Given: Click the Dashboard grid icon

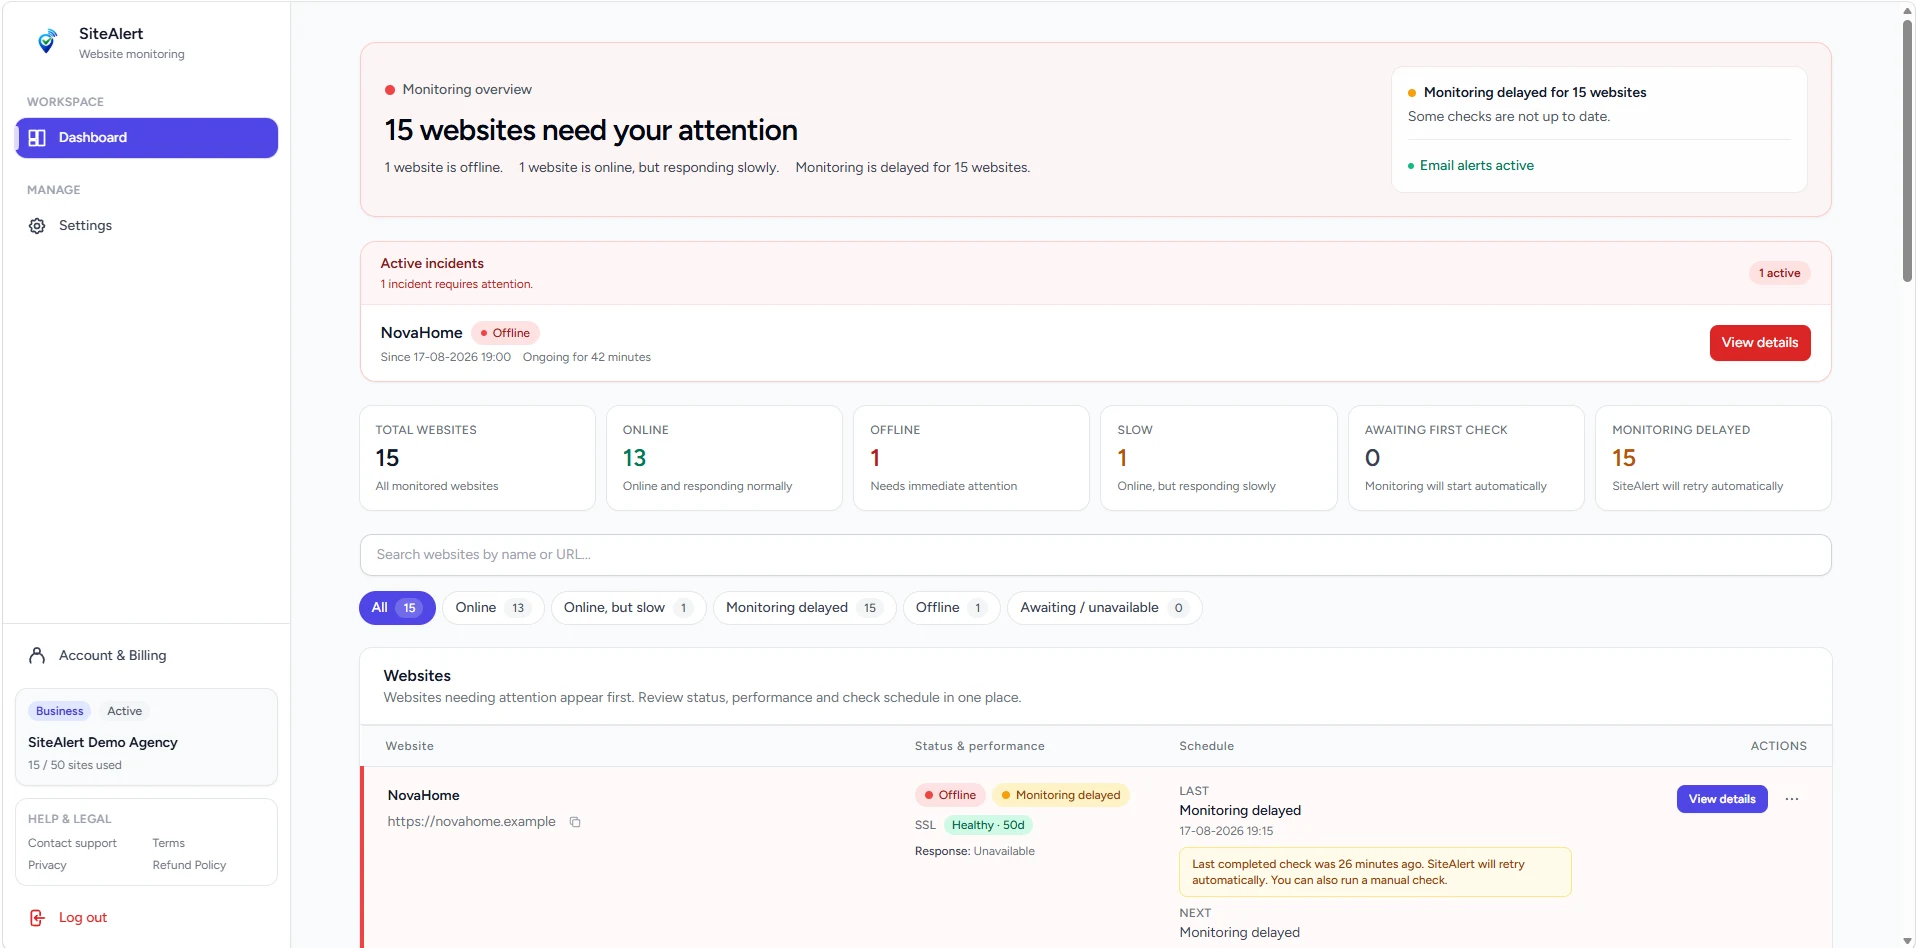Looking at the screenshot, I should pos(37,138).
